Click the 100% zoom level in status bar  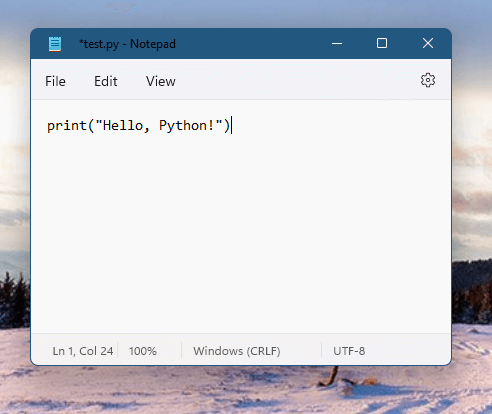143,351
